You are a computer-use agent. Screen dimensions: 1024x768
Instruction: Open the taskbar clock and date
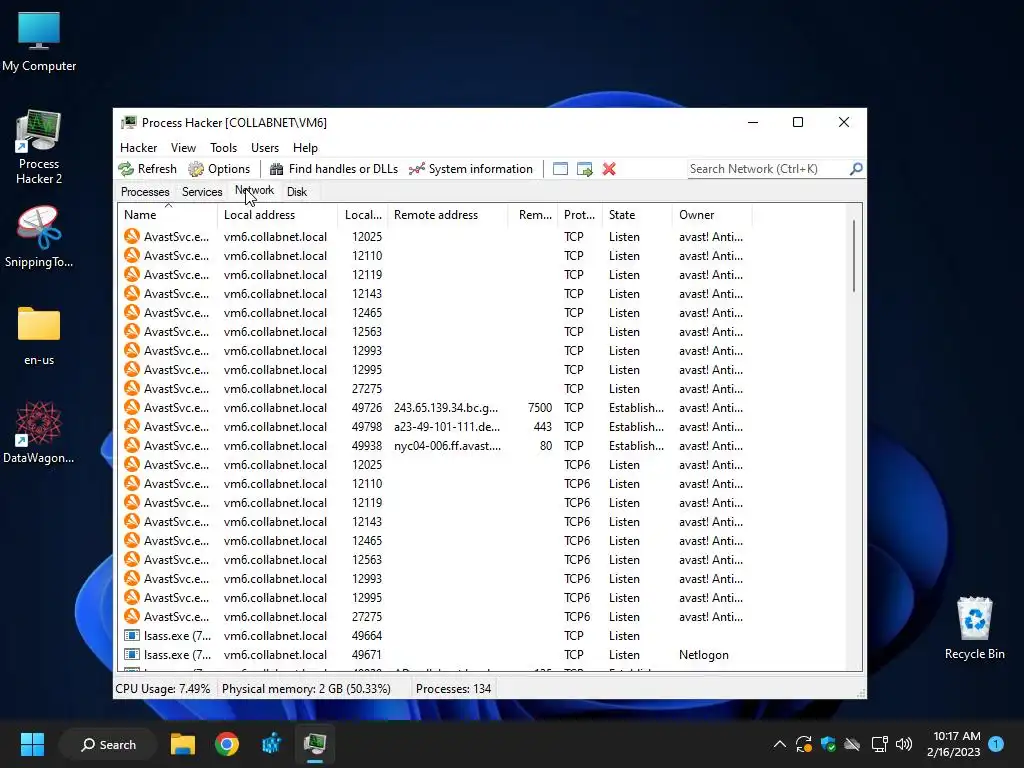(x=953, y=744)
